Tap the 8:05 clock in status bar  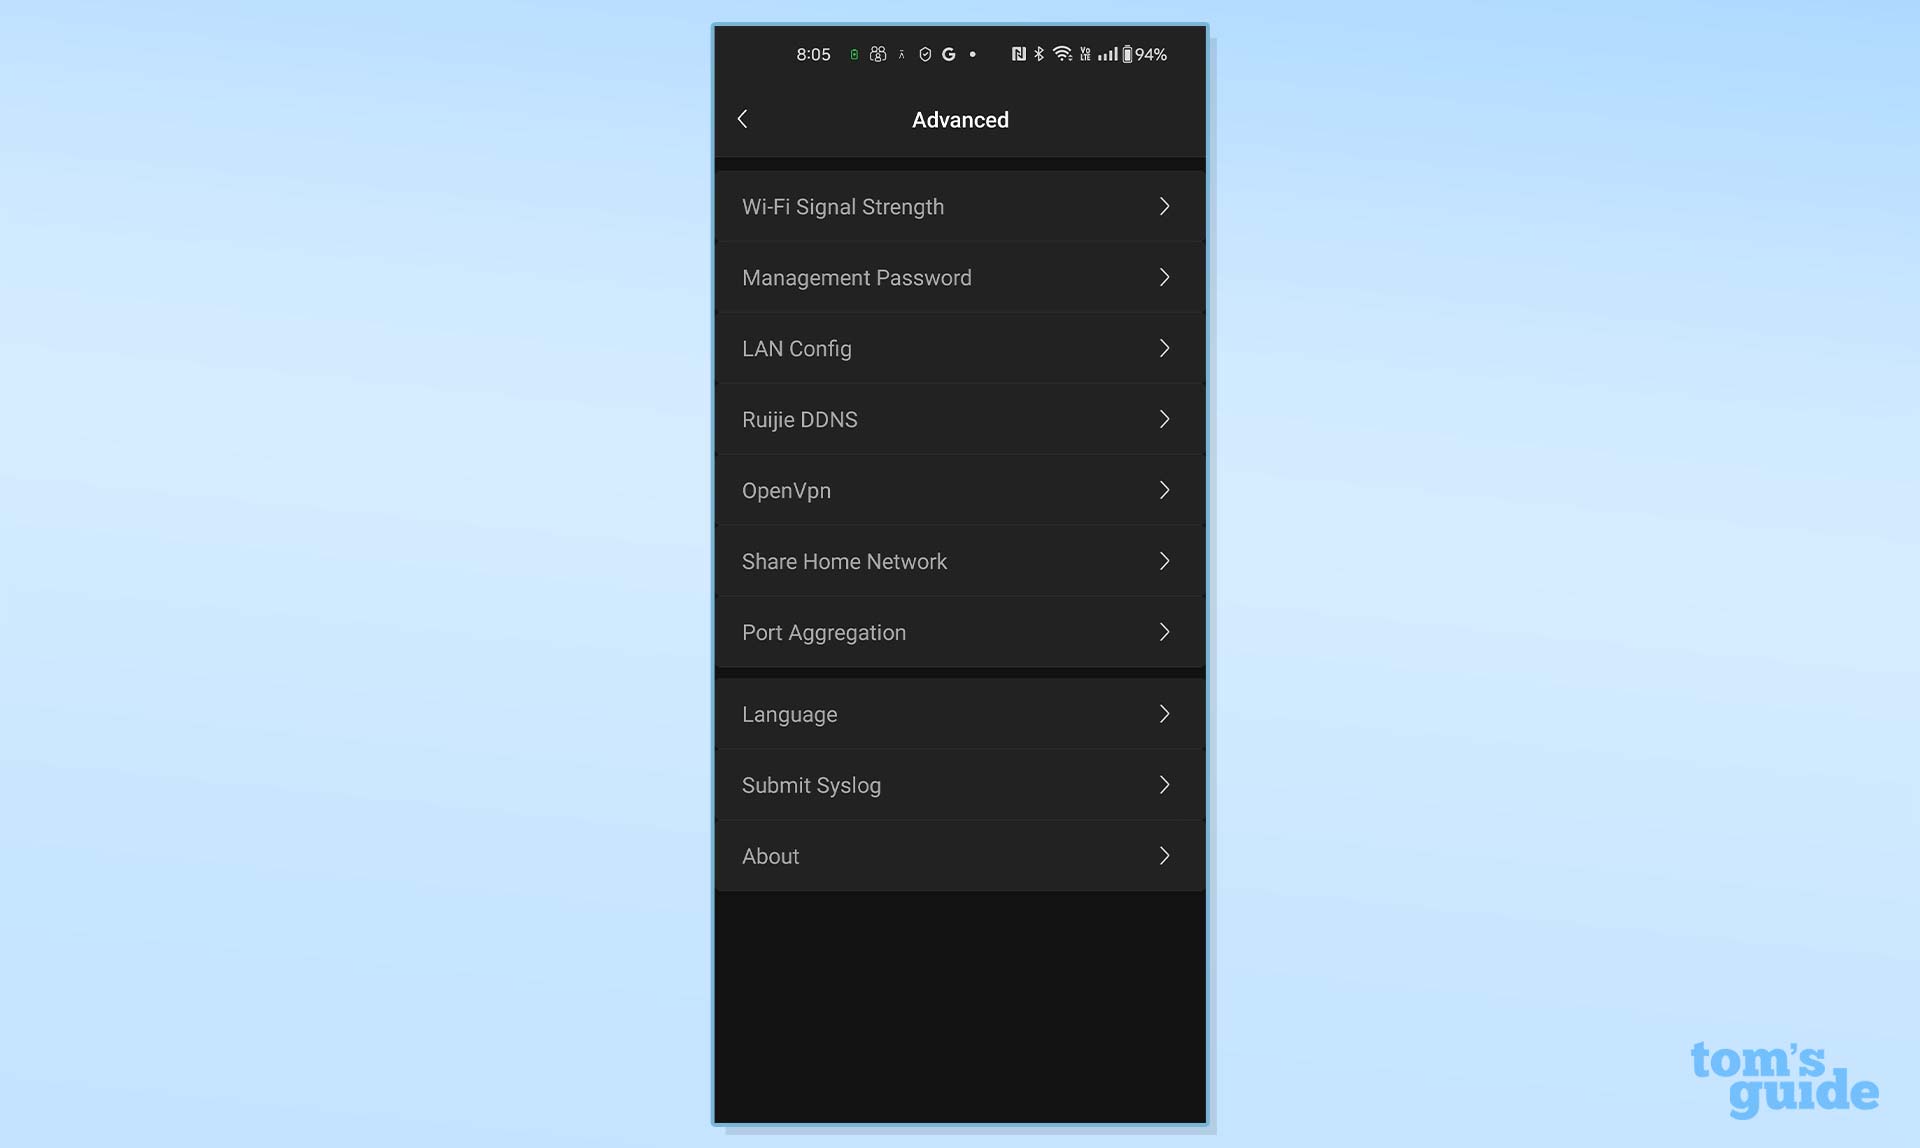click(x=813, y=54)
